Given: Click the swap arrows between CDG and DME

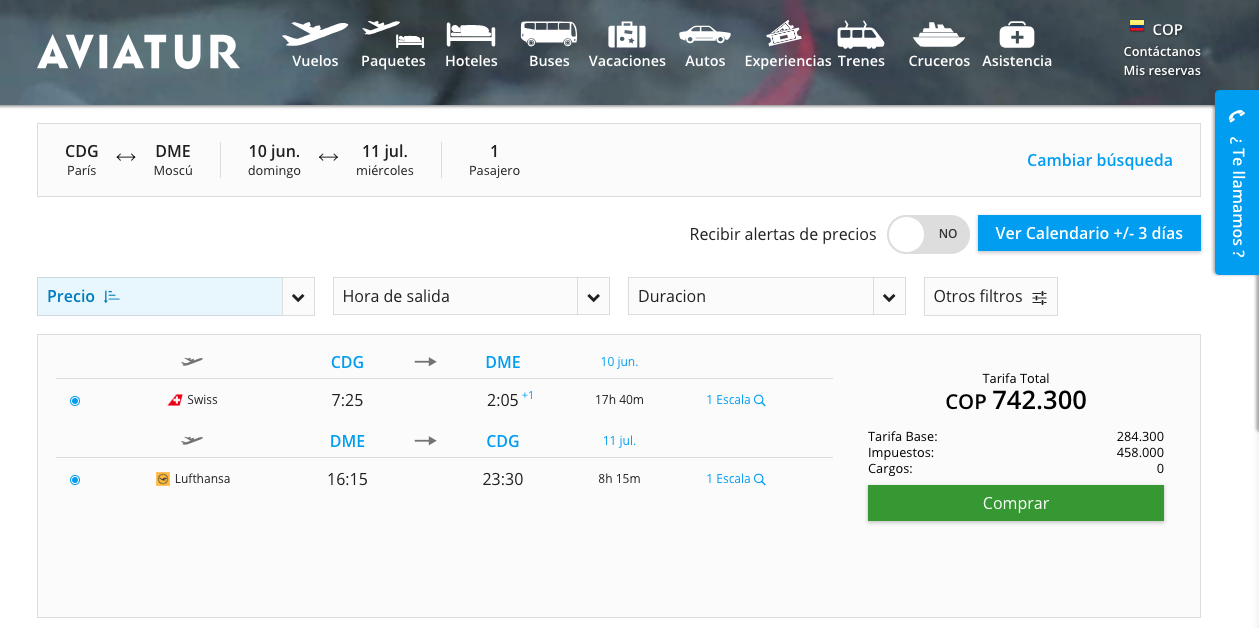Looking at the screenshot, I should [126, 157].
